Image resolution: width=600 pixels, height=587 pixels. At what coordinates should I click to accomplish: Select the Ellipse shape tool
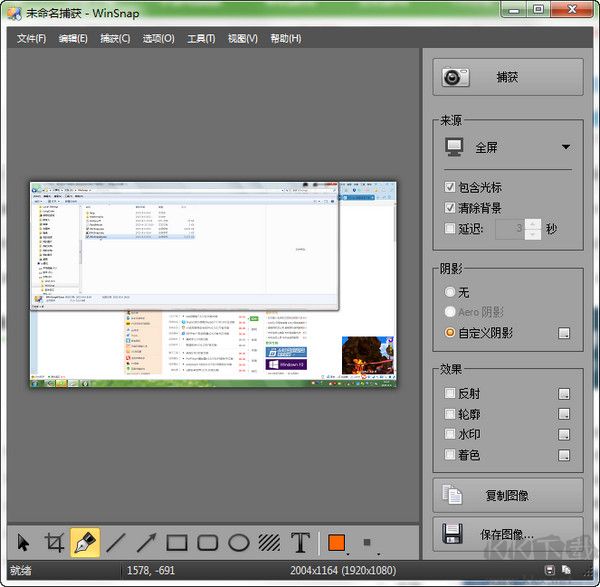coord(239,543)
